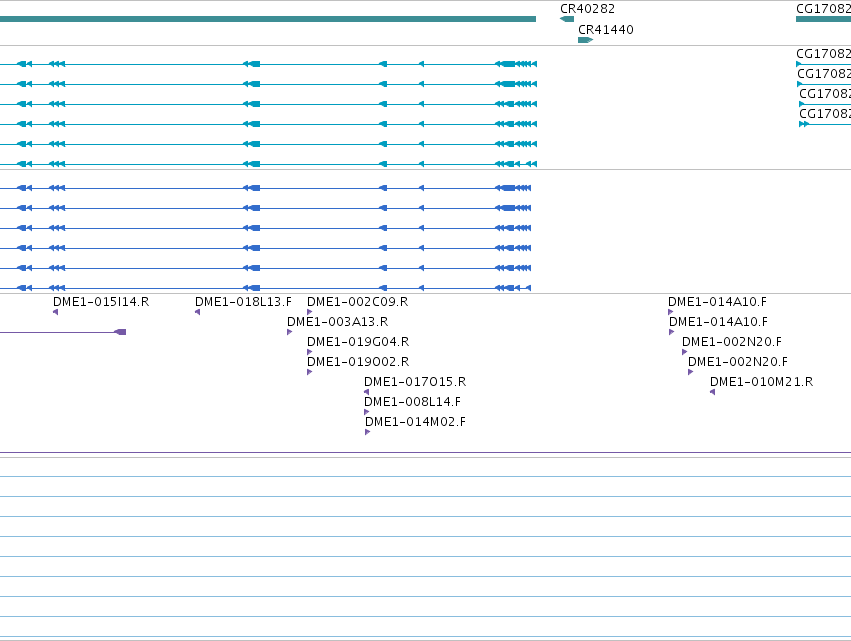Select the DME1-014M02.F feature label
This screenshot has height=641, width=851.
pyautogui.click(x=415, y=422)
